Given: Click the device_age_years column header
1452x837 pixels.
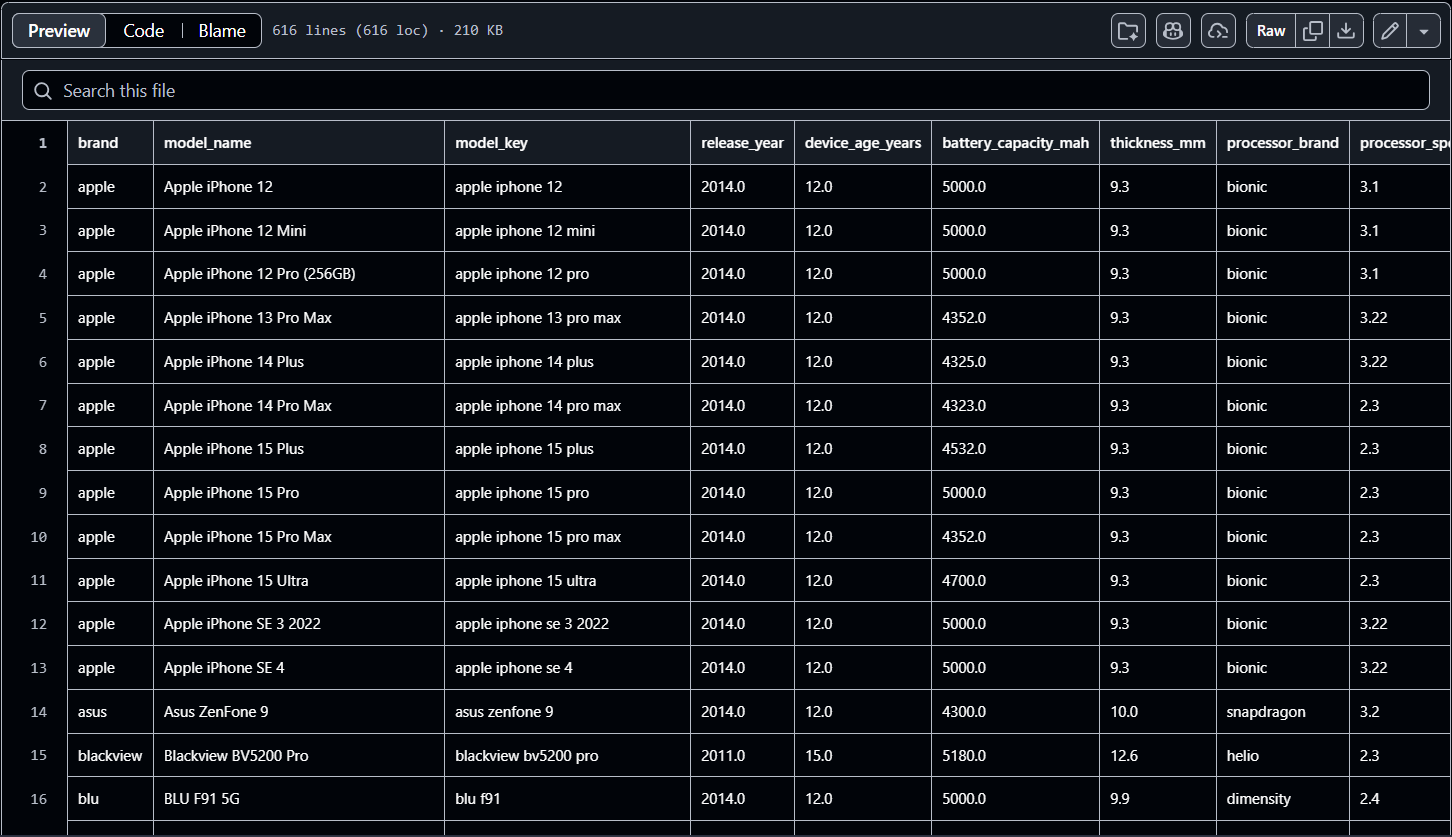Looking at the screenshot, I should (x=863, y=143).
